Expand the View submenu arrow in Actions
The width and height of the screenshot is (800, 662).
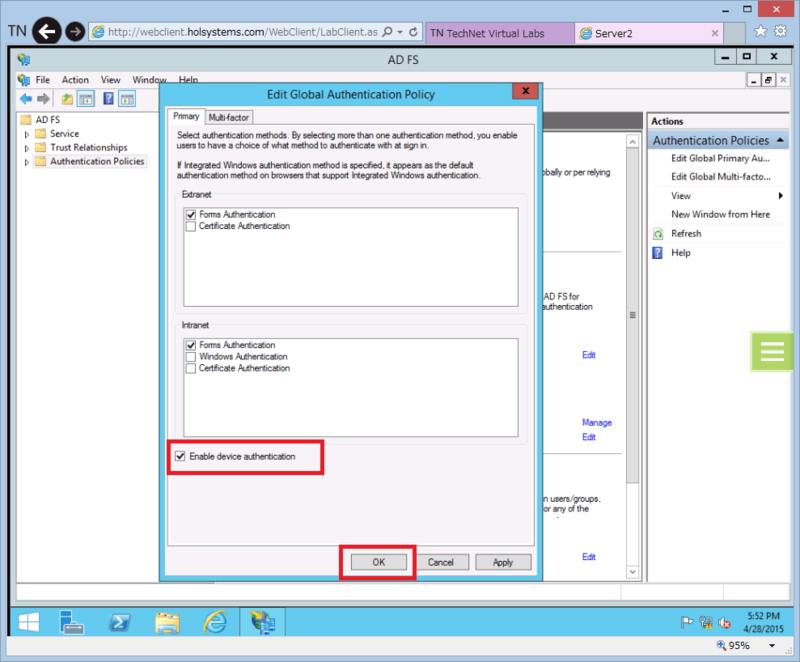(781, 196)
